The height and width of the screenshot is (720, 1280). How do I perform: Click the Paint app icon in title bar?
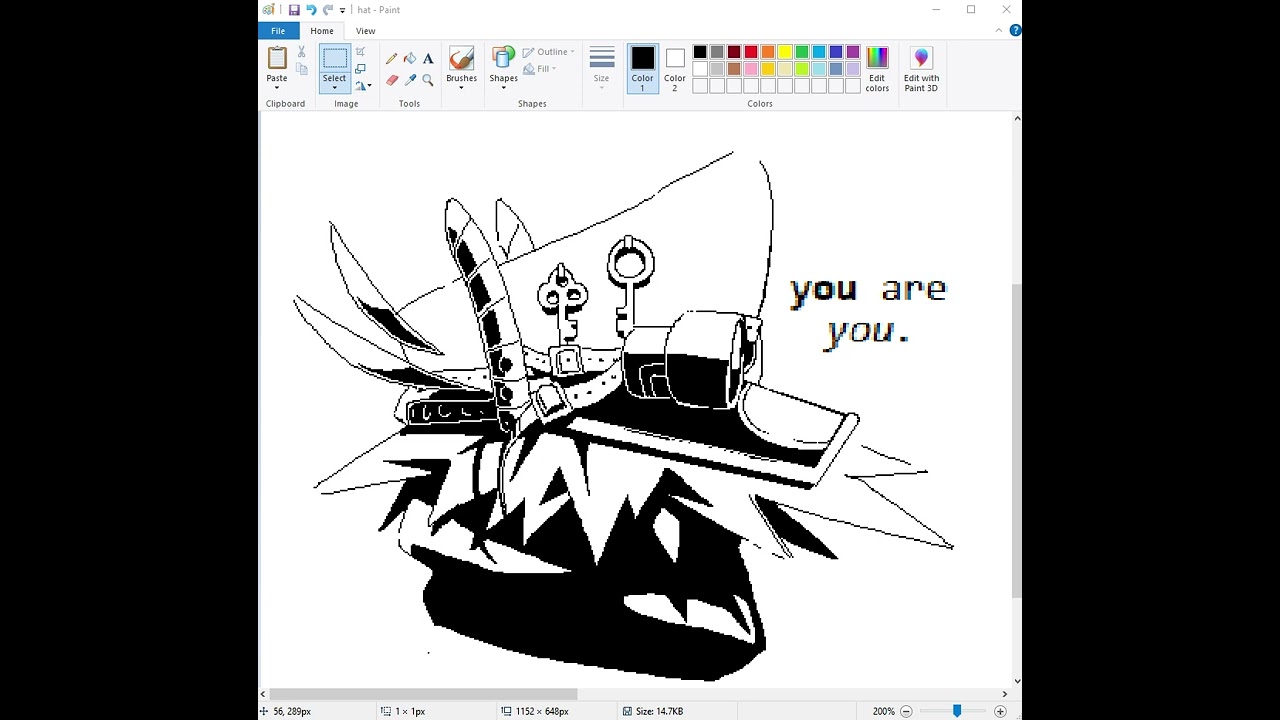coord(268,10)
